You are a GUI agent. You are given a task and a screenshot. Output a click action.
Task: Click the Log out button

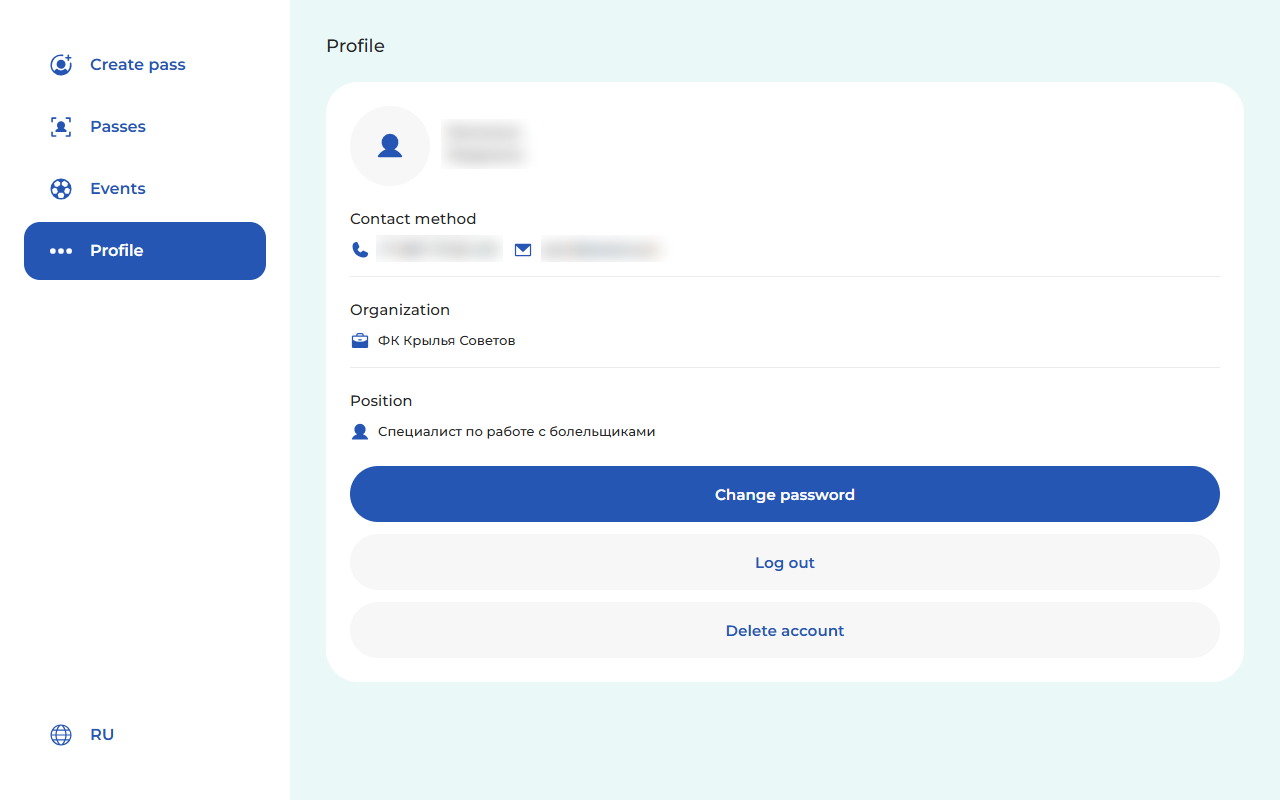(785, 562)
